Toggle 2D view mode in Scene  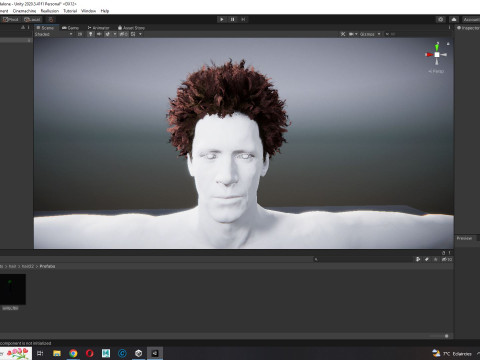(80, 34)
